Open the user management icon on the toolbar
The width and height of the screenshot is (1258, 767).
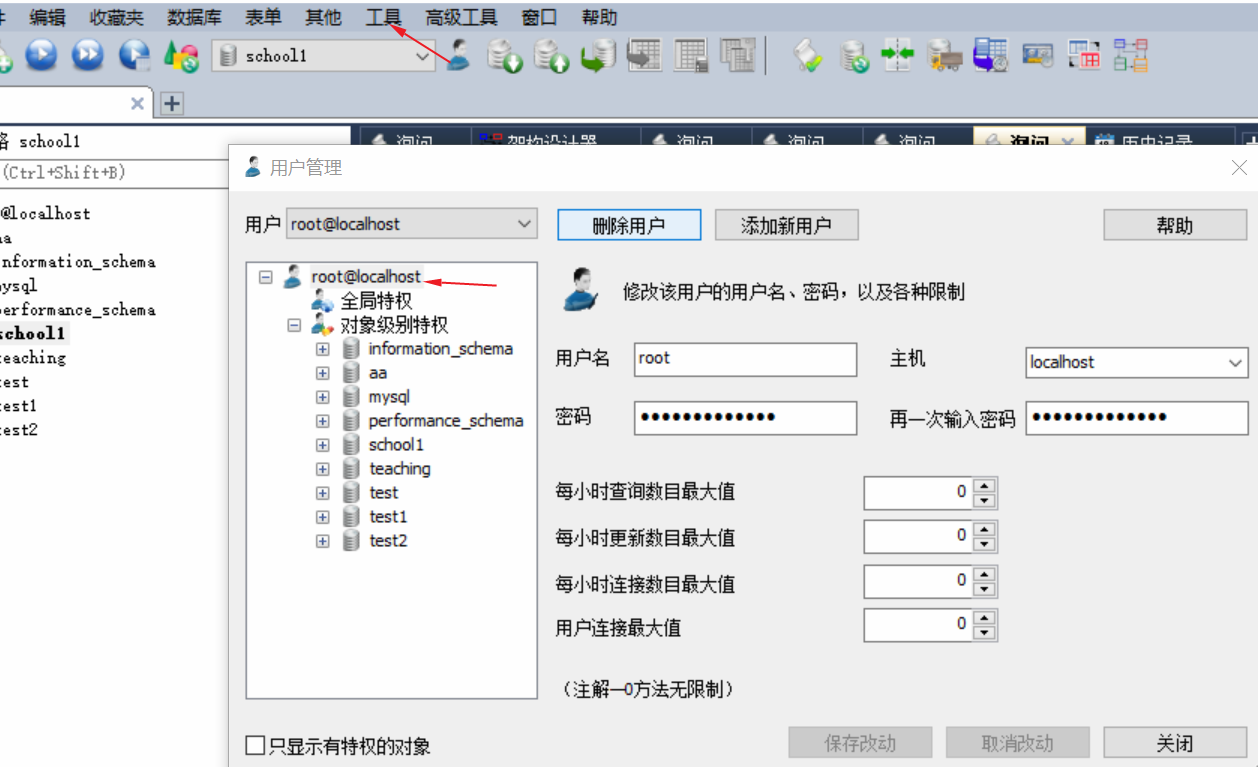tap(457, 56)
